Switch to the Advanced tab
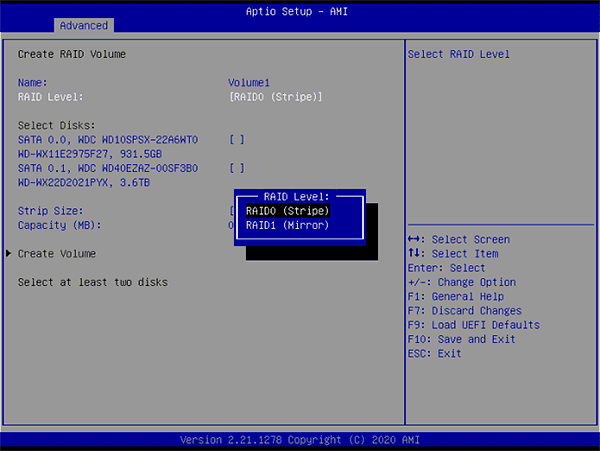 click(x=83, y=25)
